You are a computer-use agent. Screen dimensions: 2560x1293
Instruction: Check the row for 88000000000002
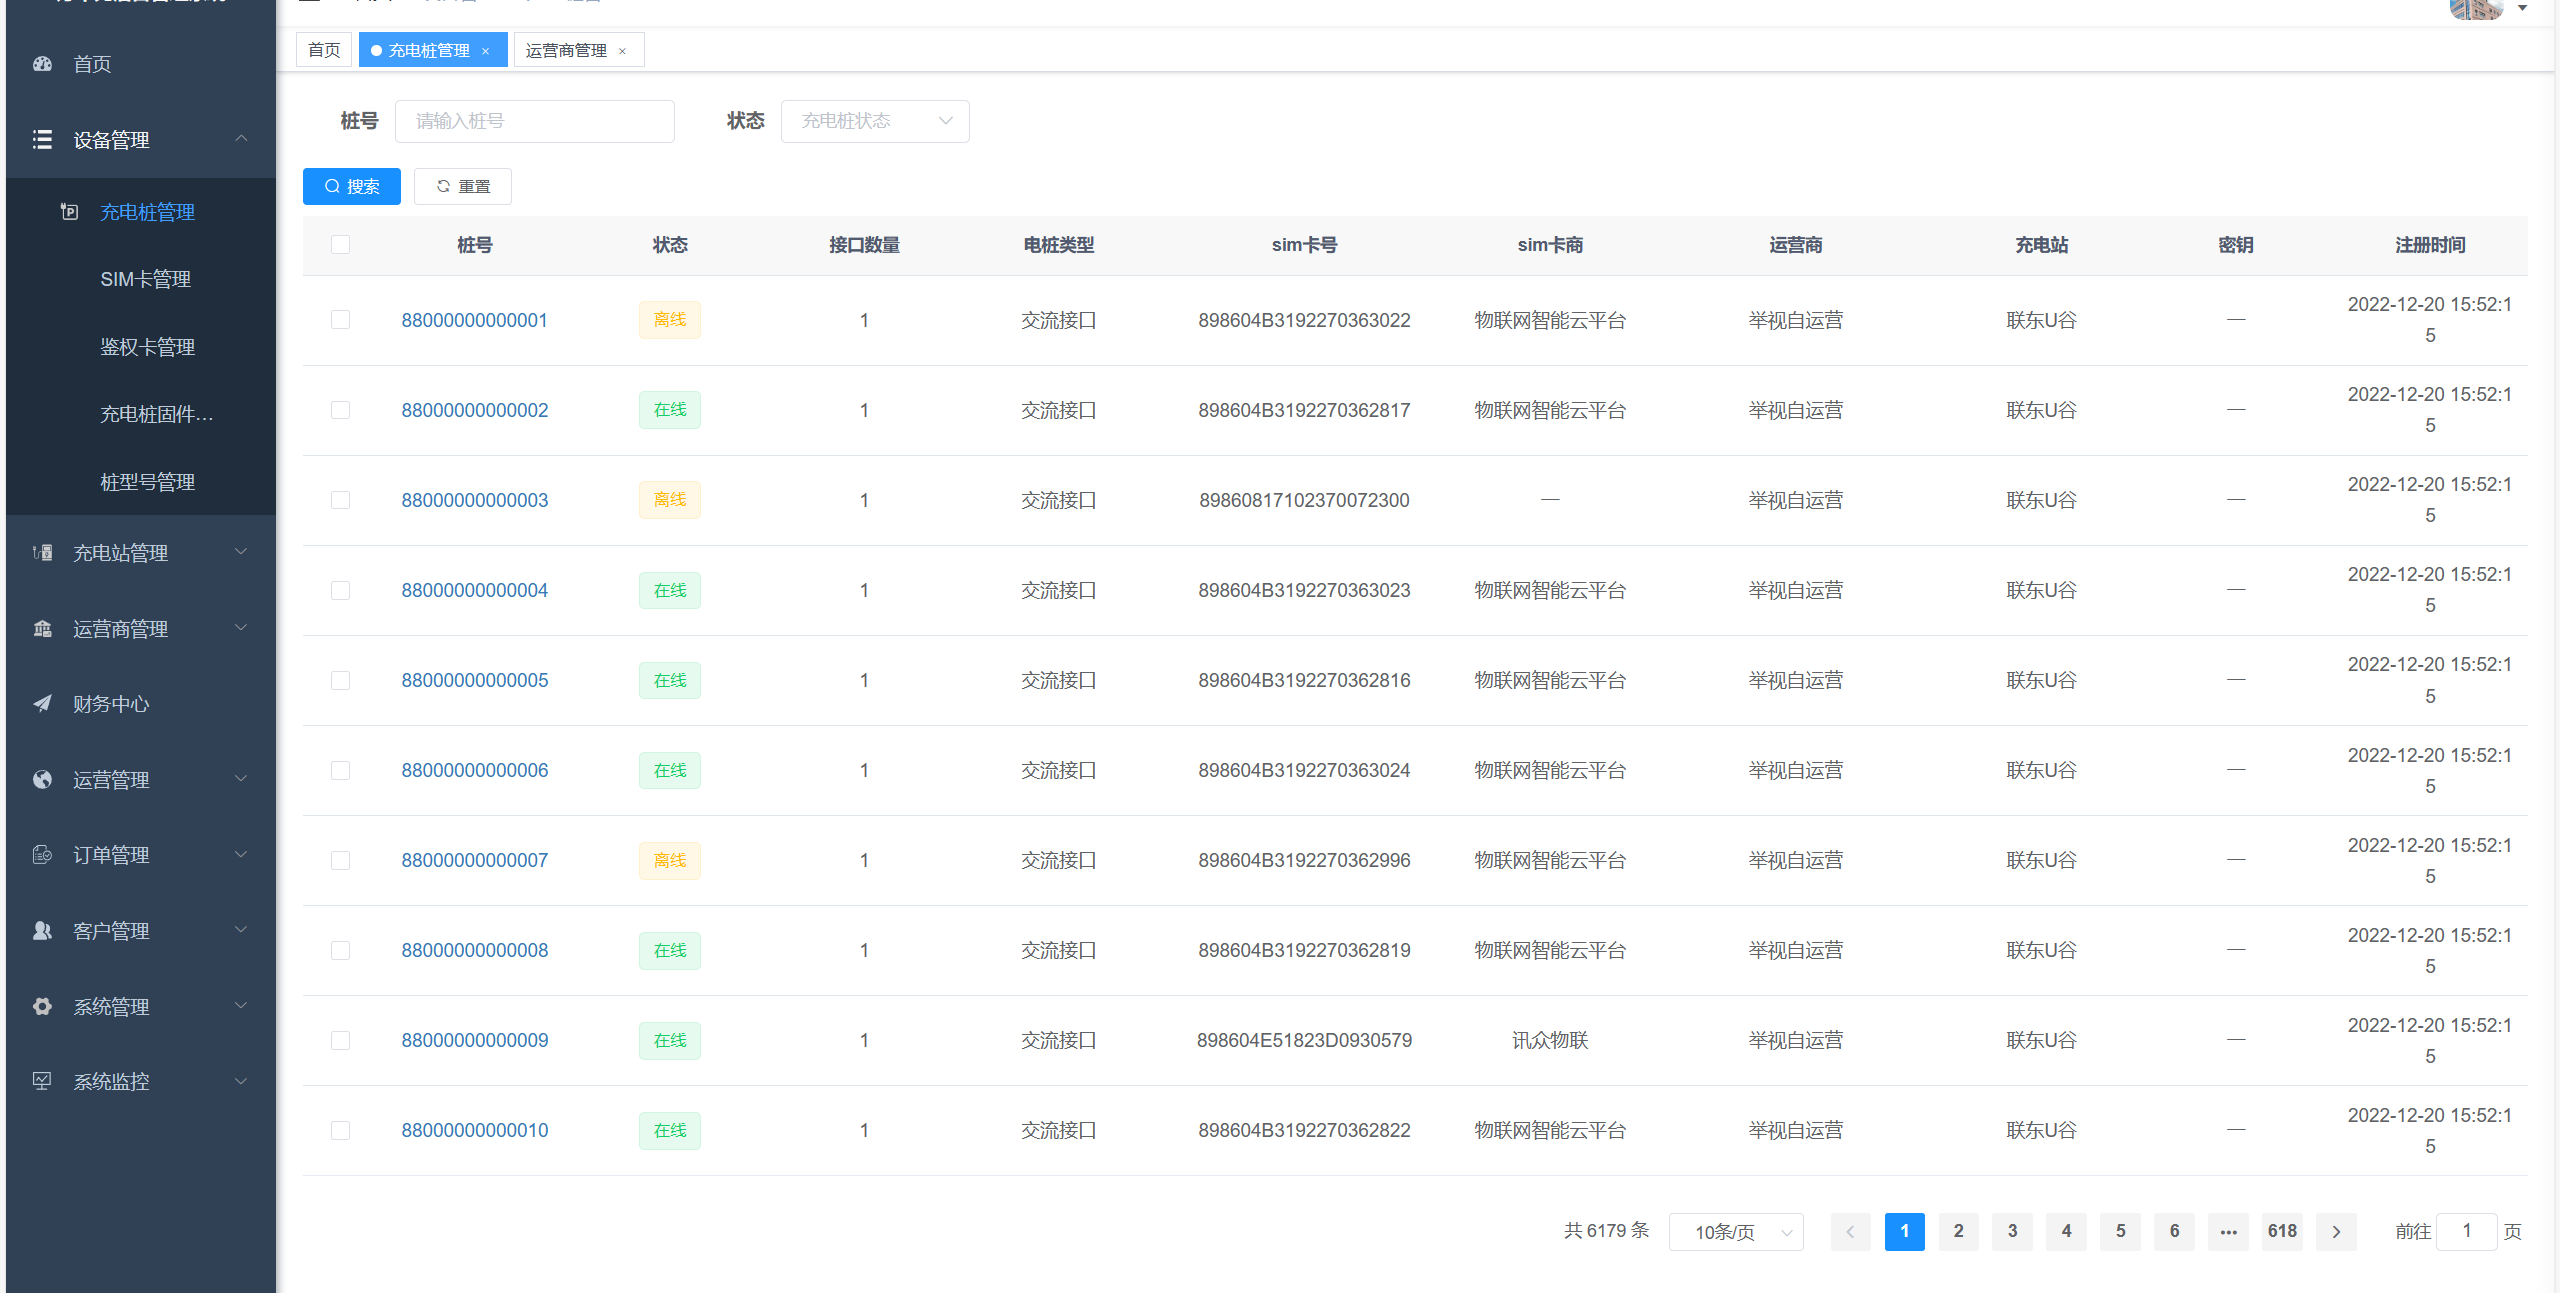coord(341,410)
